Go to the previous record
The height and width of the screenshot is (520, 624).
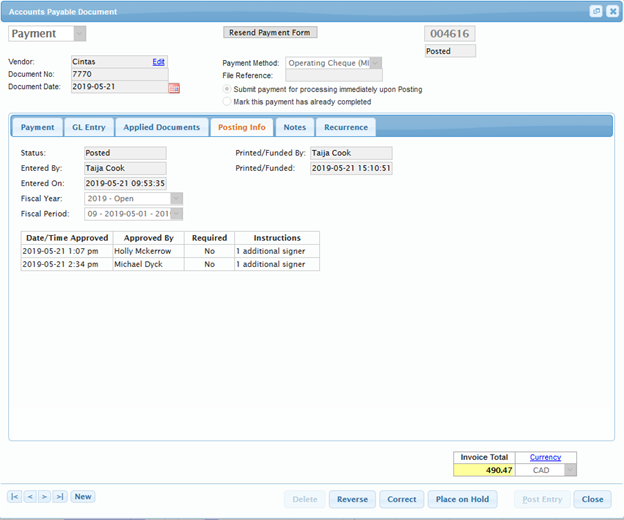(30, 496)
